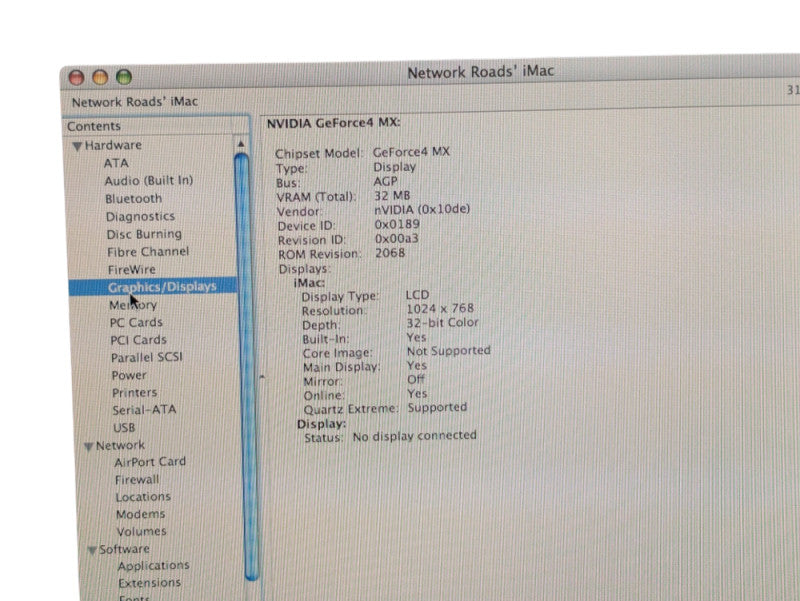Click the Chipset Model value GeForce4 MX
Screen dimensions: 800x601
(411, 152)
